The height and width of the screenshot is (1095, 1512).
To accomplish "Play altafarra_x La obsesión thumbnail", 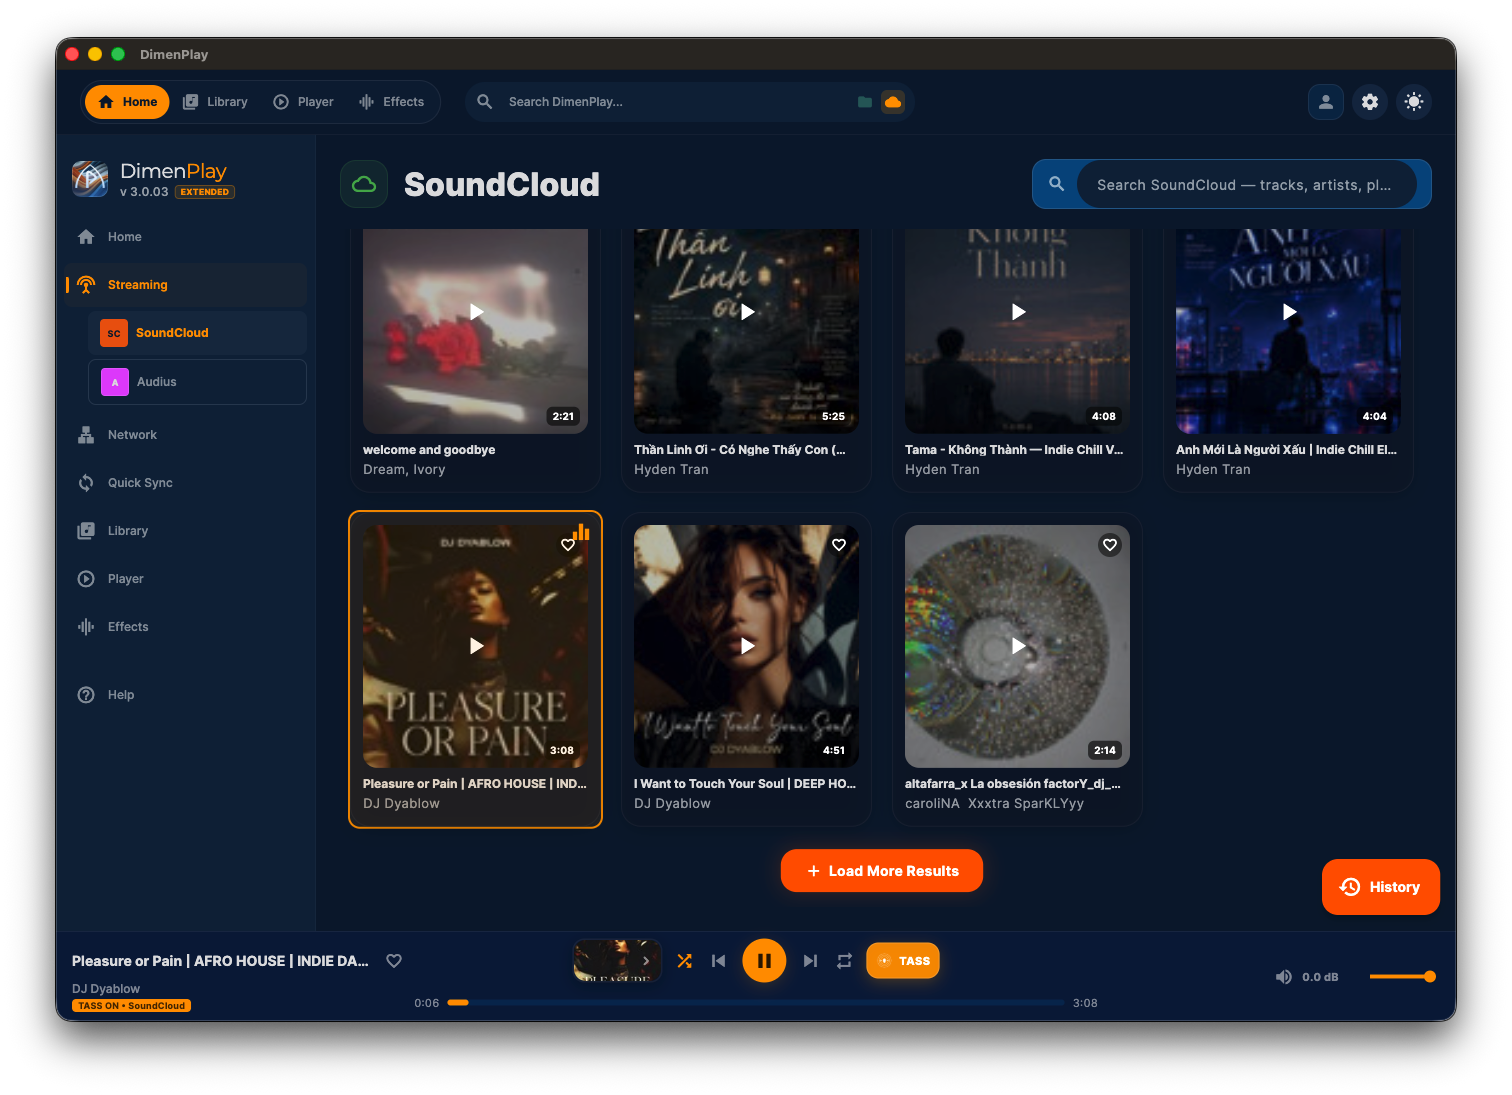I will [1018, 646].
